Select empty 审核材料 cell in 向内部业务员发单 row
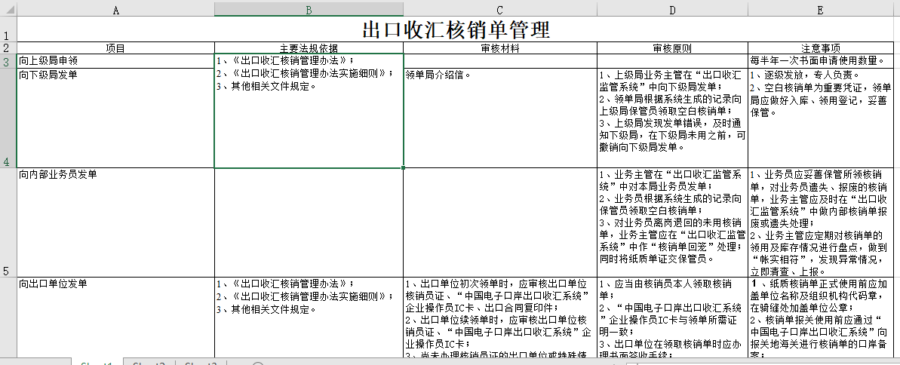Viewport: 900px width, 365px height. click(500, 223)
